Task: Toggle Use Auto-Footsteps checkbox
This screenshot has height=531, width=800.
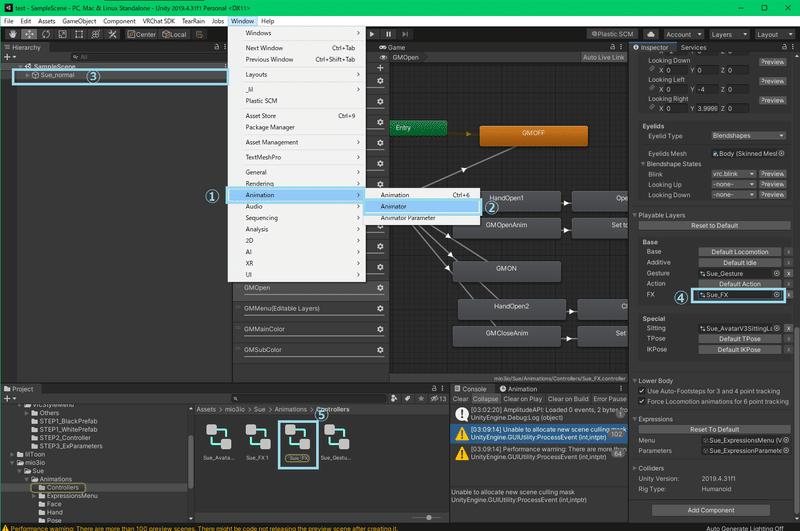Action: pos(642,391)
